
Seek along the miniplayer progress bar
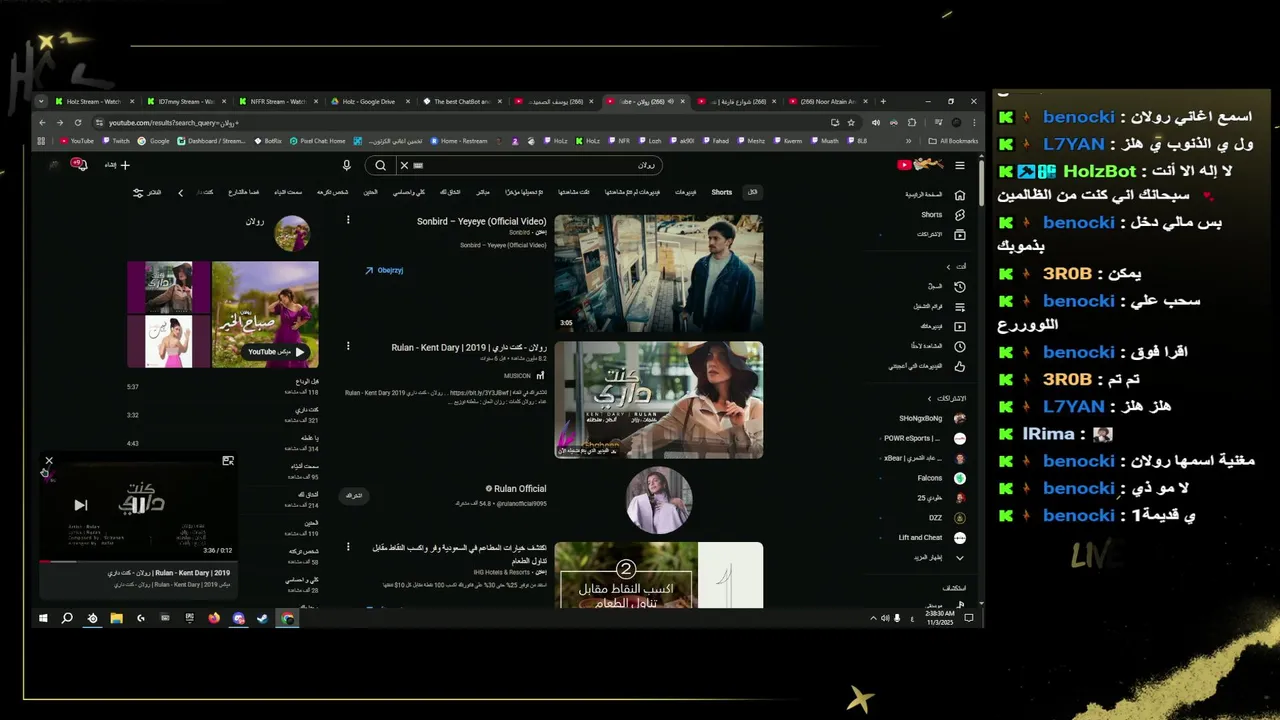[x=139, y=561]
